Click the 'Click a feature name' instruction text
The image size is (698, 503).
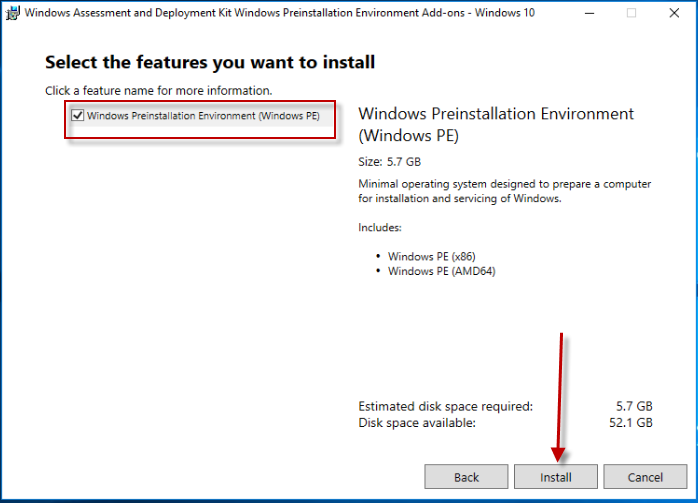tap(158, 90)
